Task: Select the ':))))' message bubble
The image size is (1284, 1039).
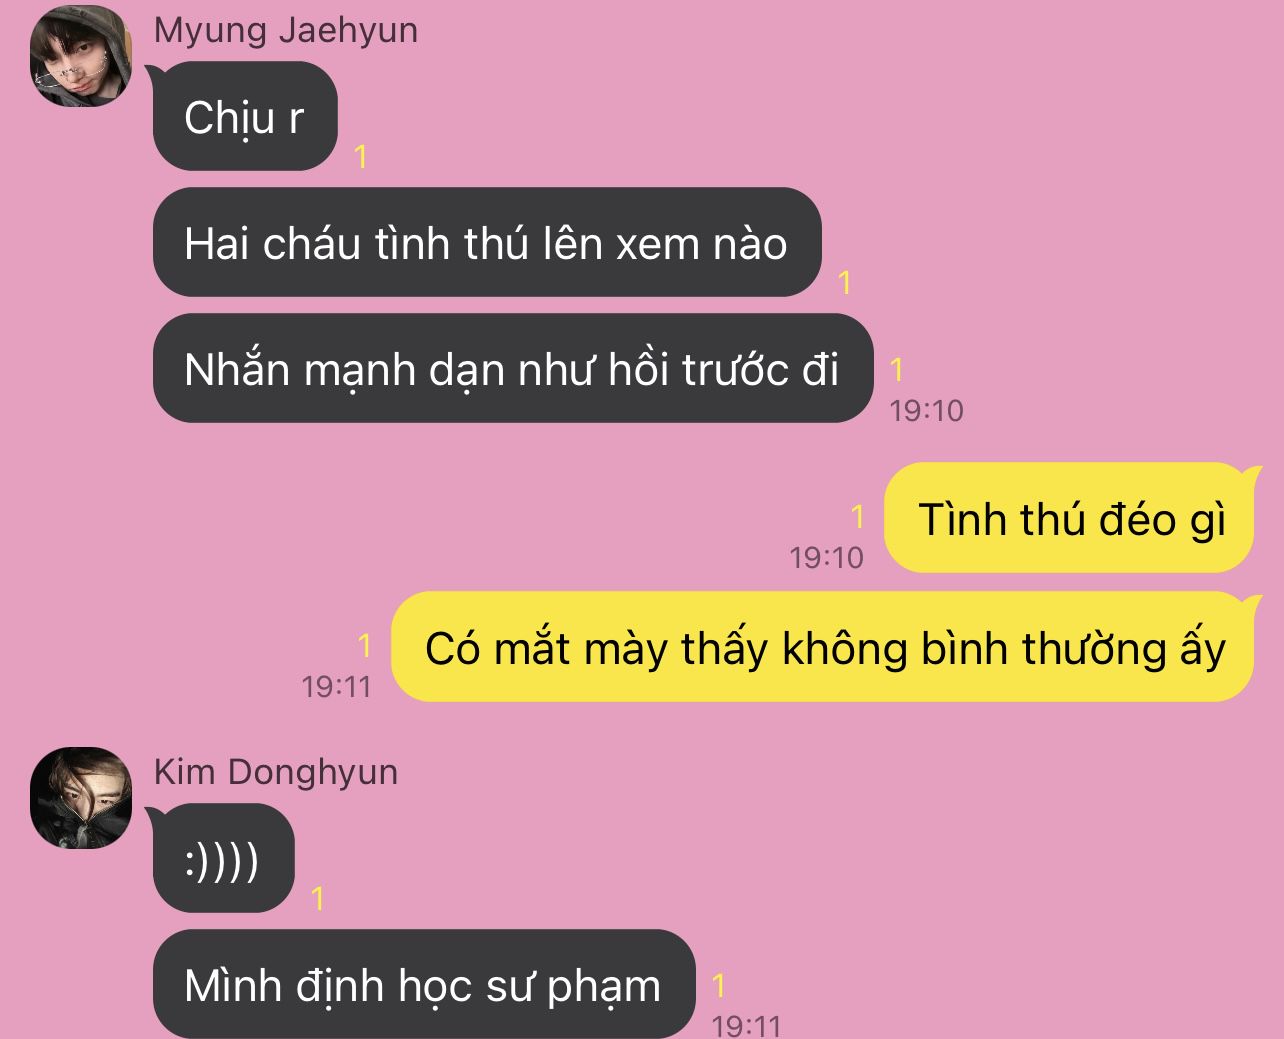Action: [224, 859]
